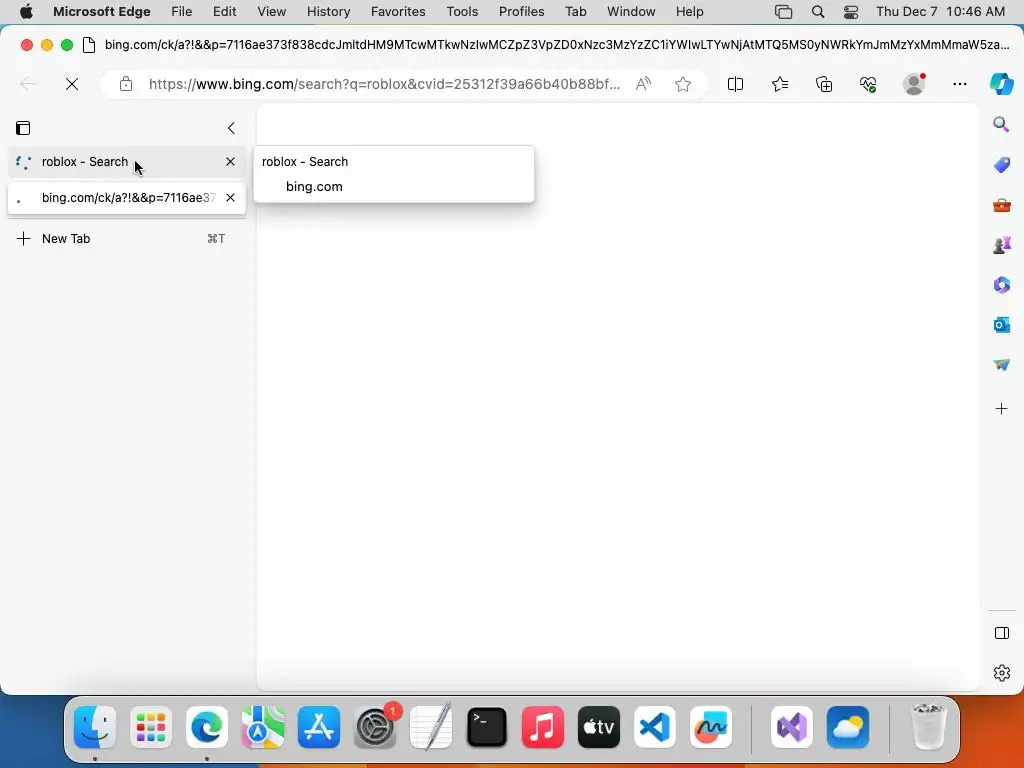1024x768 pixels.
Task: Close the bing.com/ck/a tab
Action: 230,197
